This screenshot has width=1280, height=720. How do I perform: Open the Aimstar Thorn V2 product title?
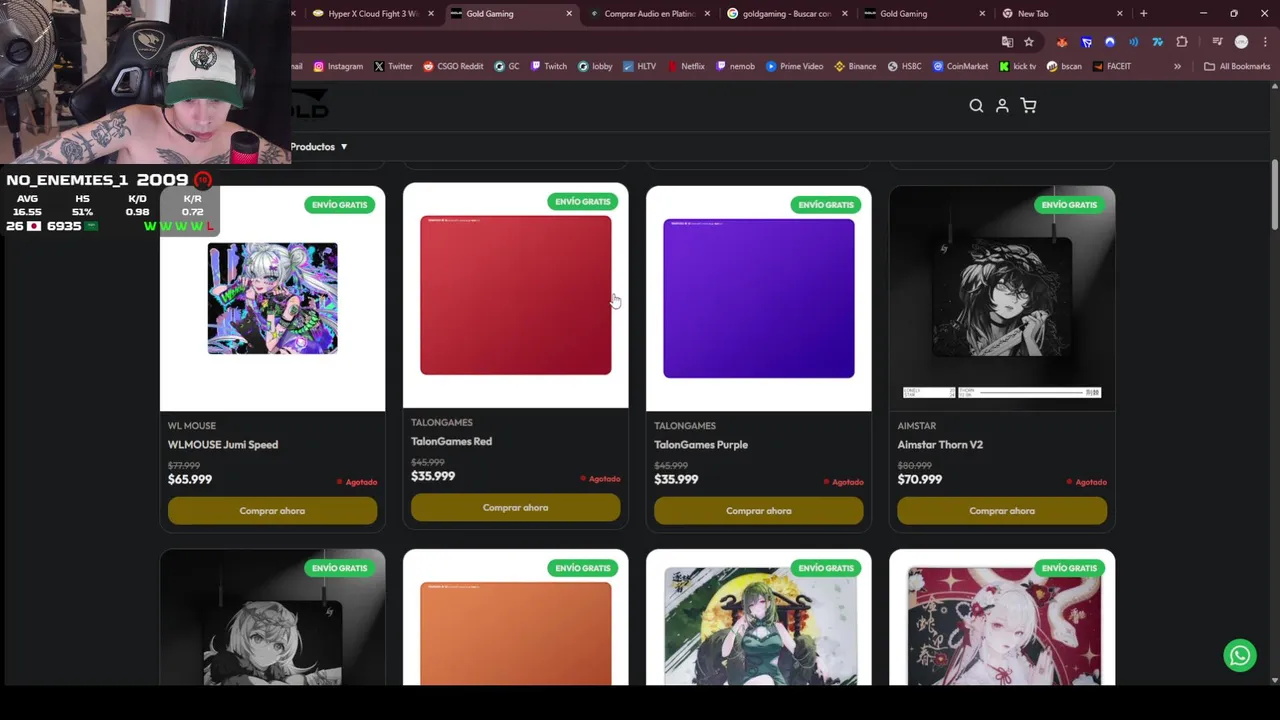[940, 445]
